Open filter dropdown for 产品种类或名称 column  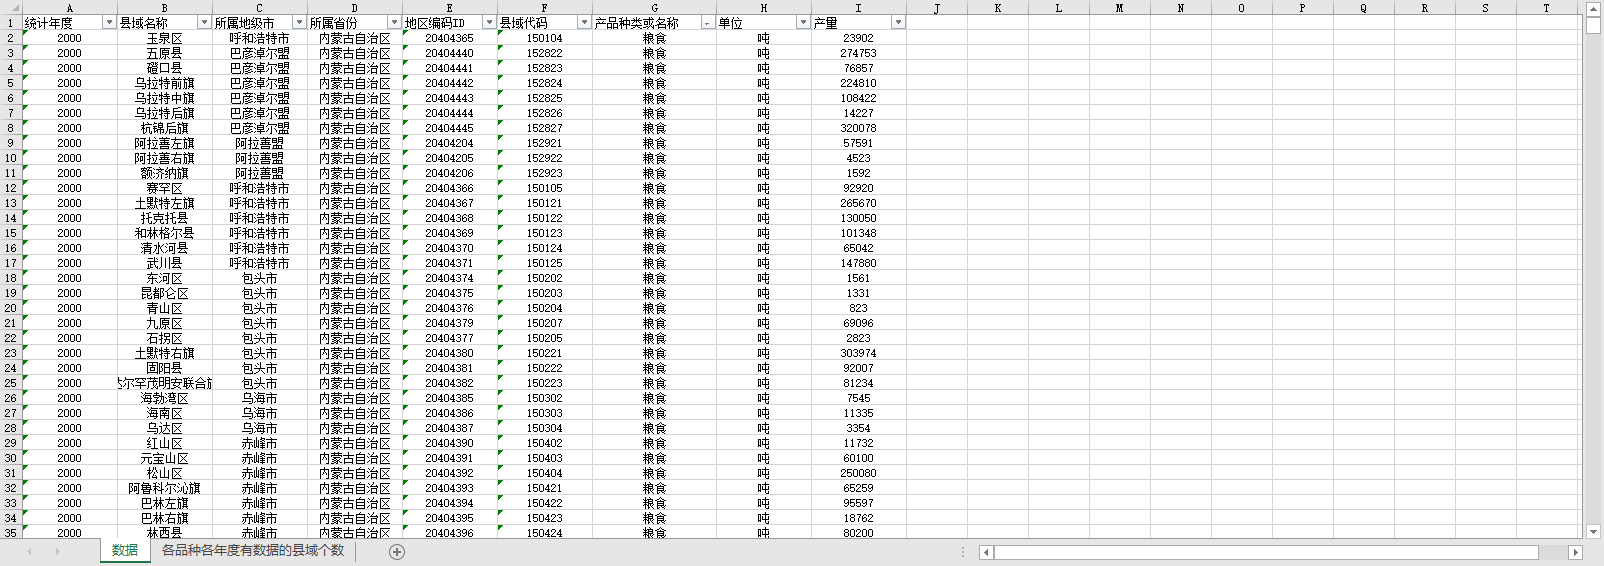pyautogui.click(x=708, y=22)
